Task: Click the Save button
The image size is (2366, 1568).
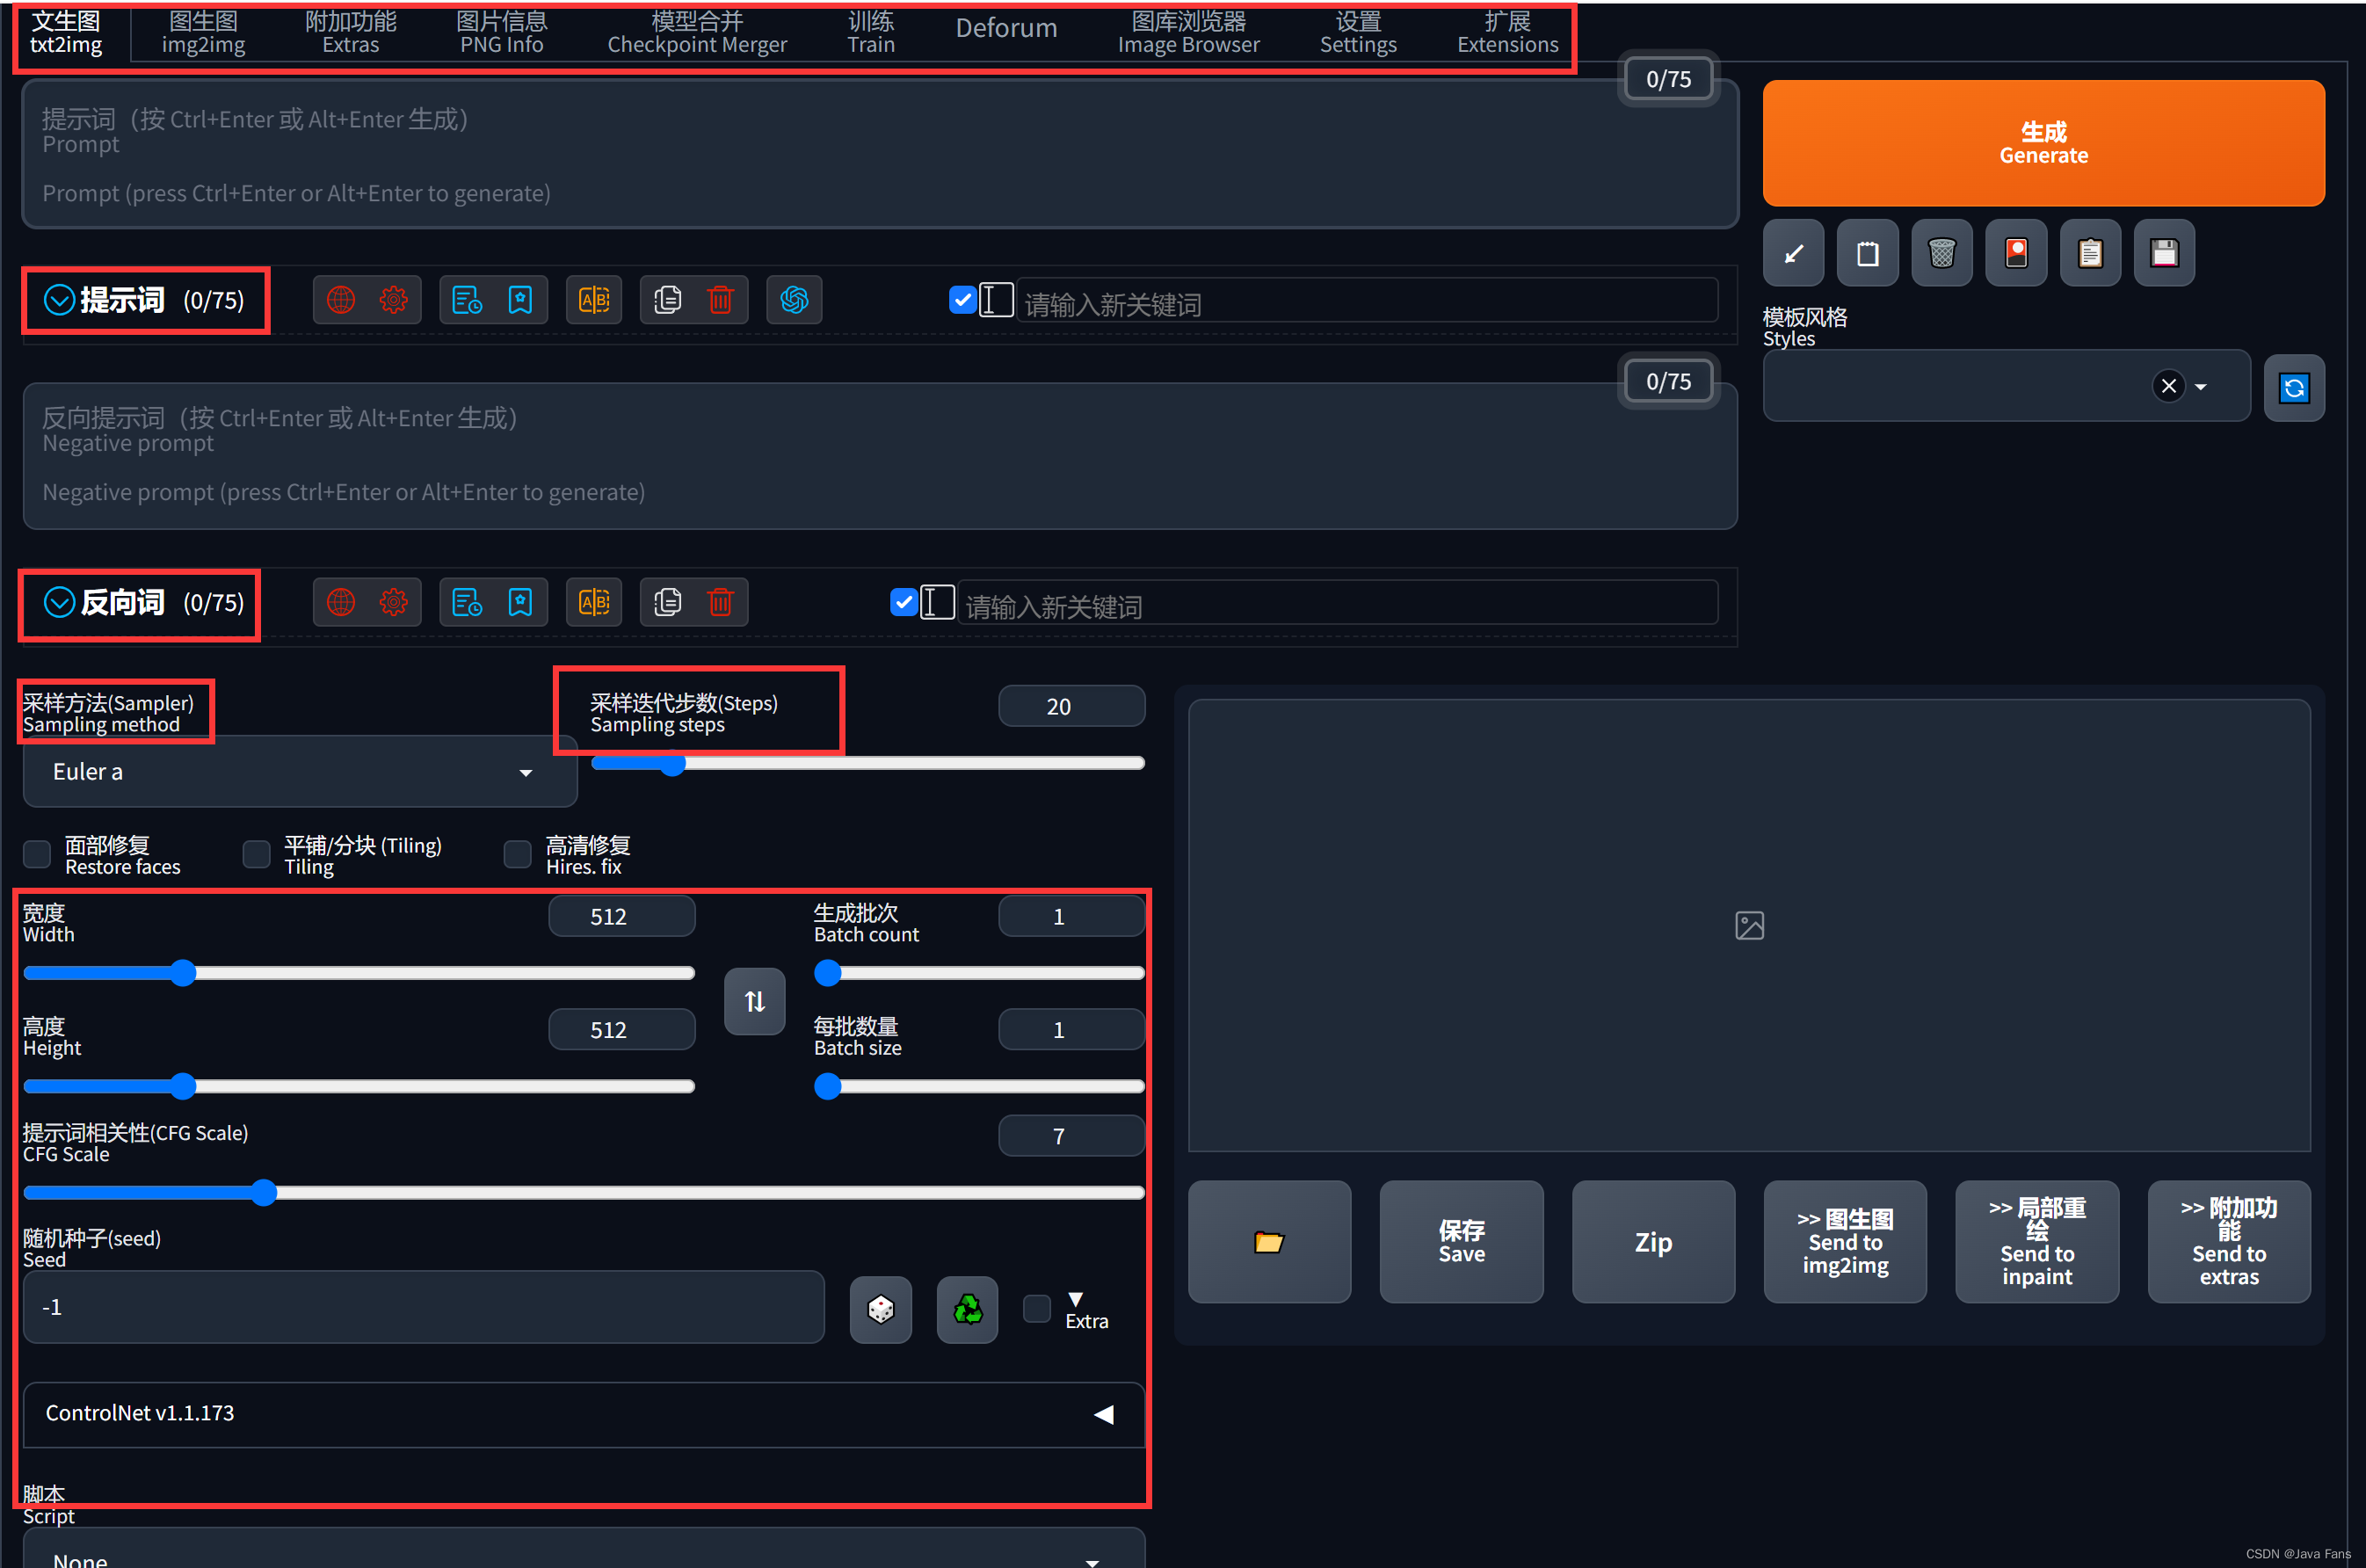Action: coord(1461,1242)
